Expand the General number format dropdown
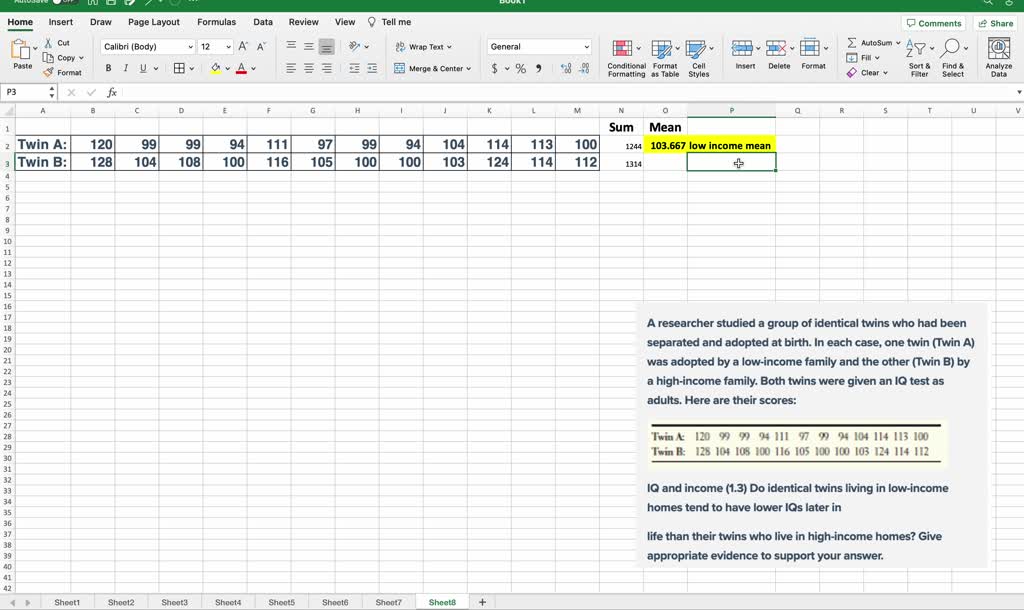 586,47
